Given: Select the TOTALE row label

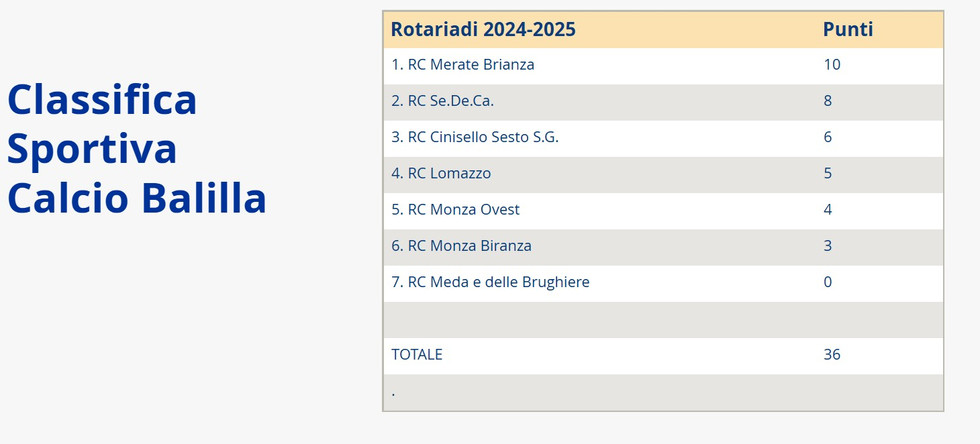Looking at the screenshot, I should pos(417,354).
